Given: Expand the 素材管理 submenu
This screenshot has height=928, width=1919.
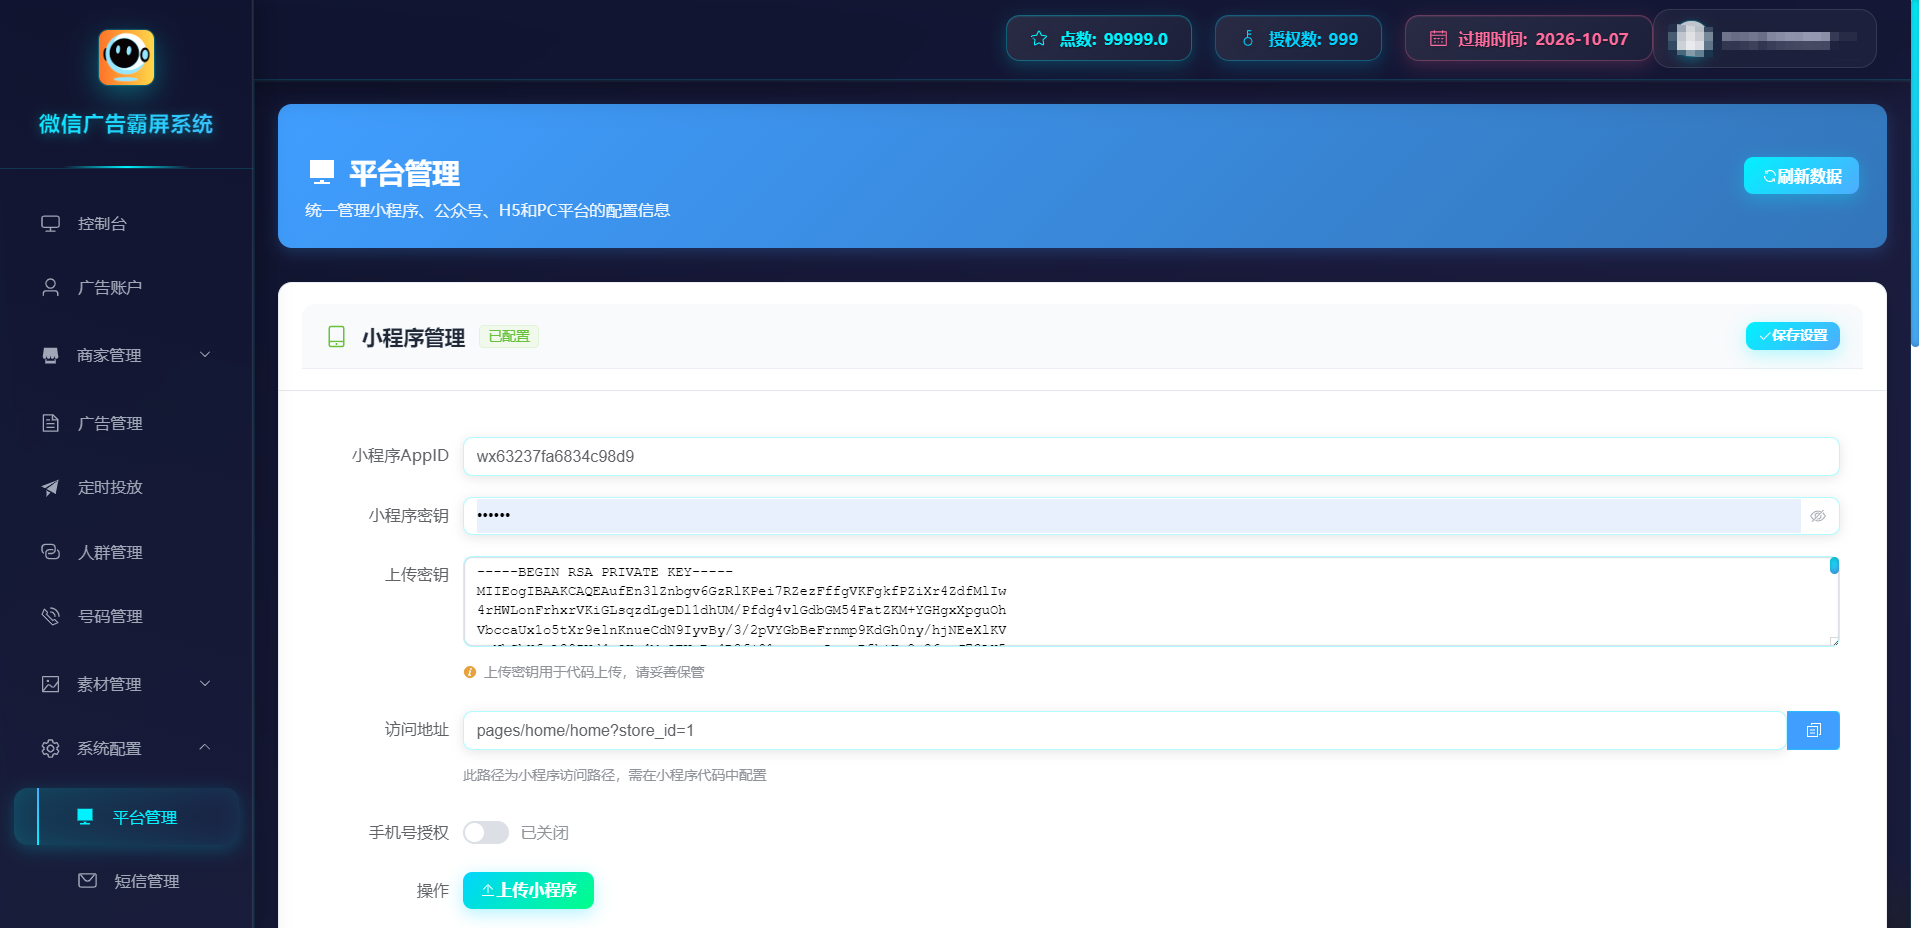Looking at the screenshot, I should (204, 684).
